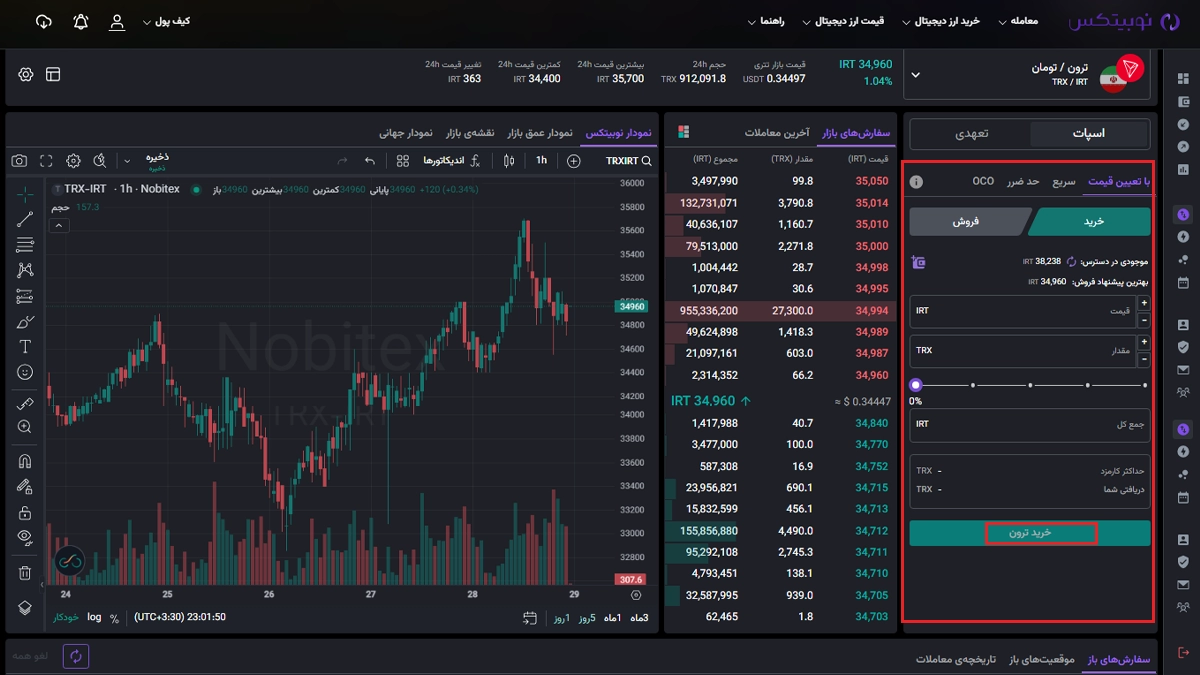This screenshot has height=675, width=1200.
Task: Select the text annotation tool
Action: coord(25,347)
